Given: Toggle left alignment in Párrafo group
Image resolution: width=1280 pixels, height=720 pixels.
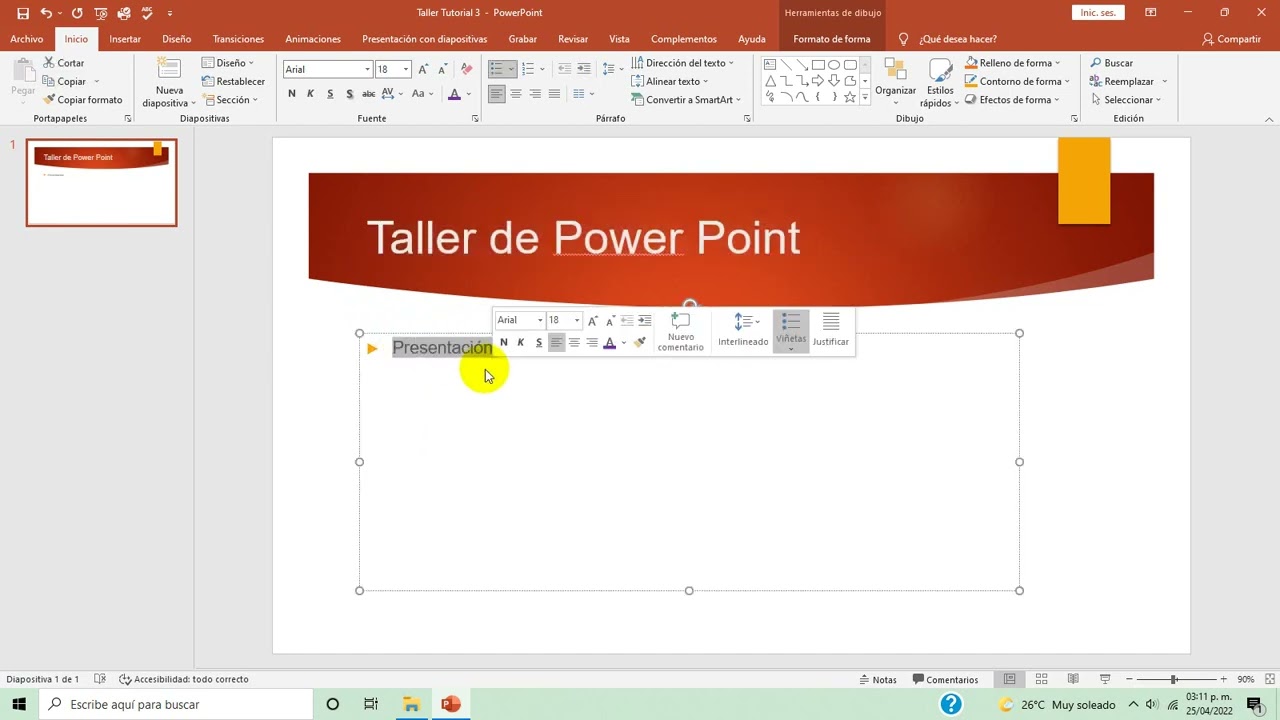Looking at the screenshot, I should (497, 94).
